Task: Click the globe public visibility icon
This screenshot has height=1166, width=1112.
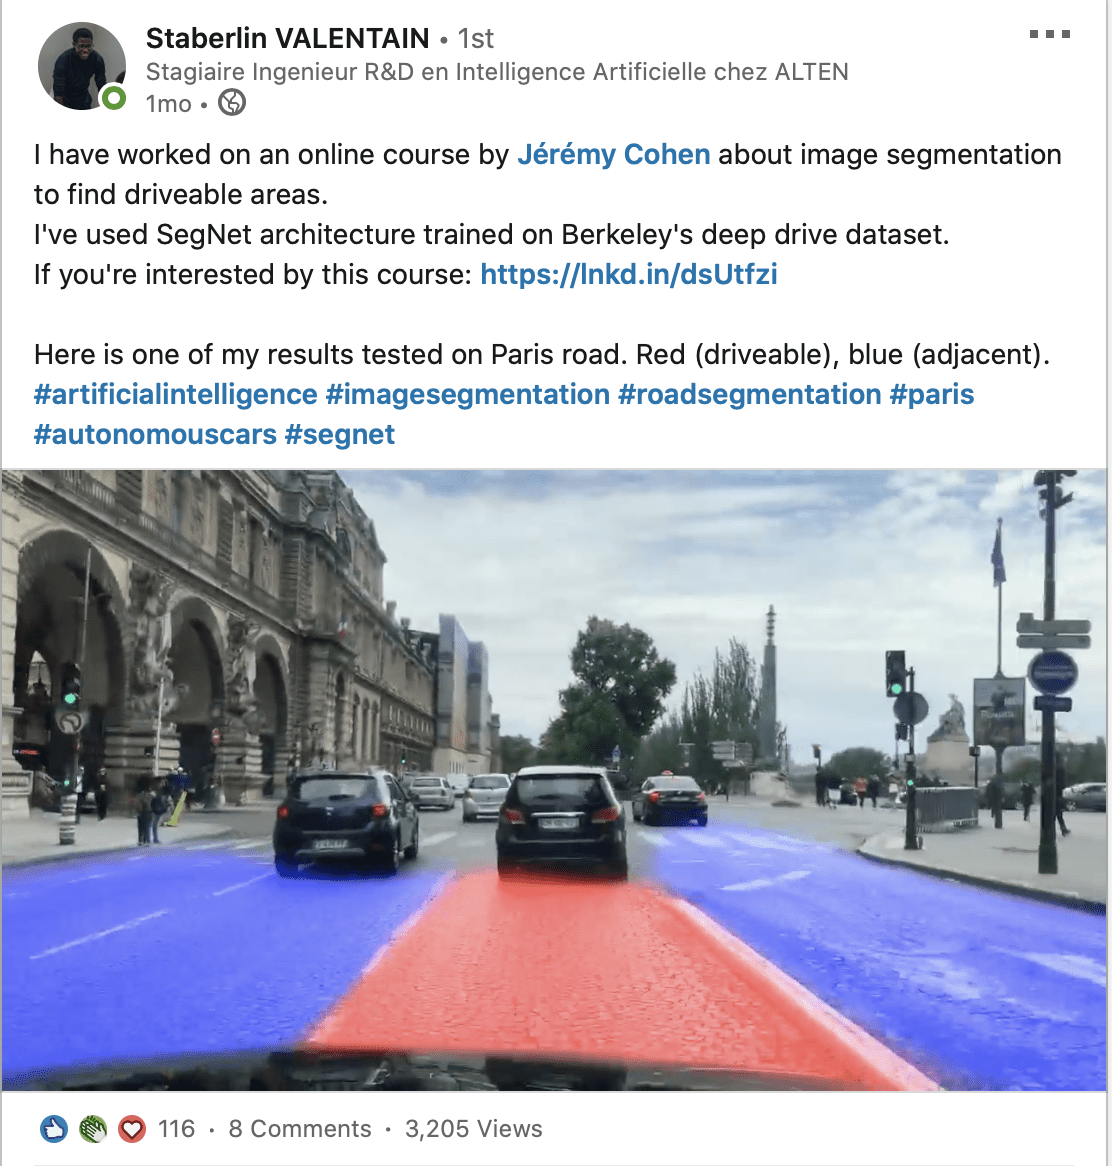Action: coord(232,103)
